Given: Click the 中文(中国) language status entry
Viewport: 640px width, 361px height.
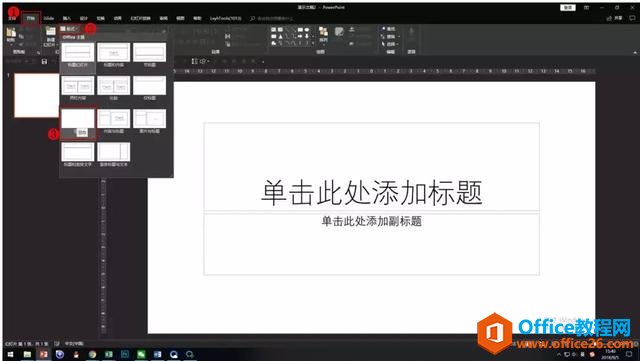Looking at the screenshot, I should (74, 344).
